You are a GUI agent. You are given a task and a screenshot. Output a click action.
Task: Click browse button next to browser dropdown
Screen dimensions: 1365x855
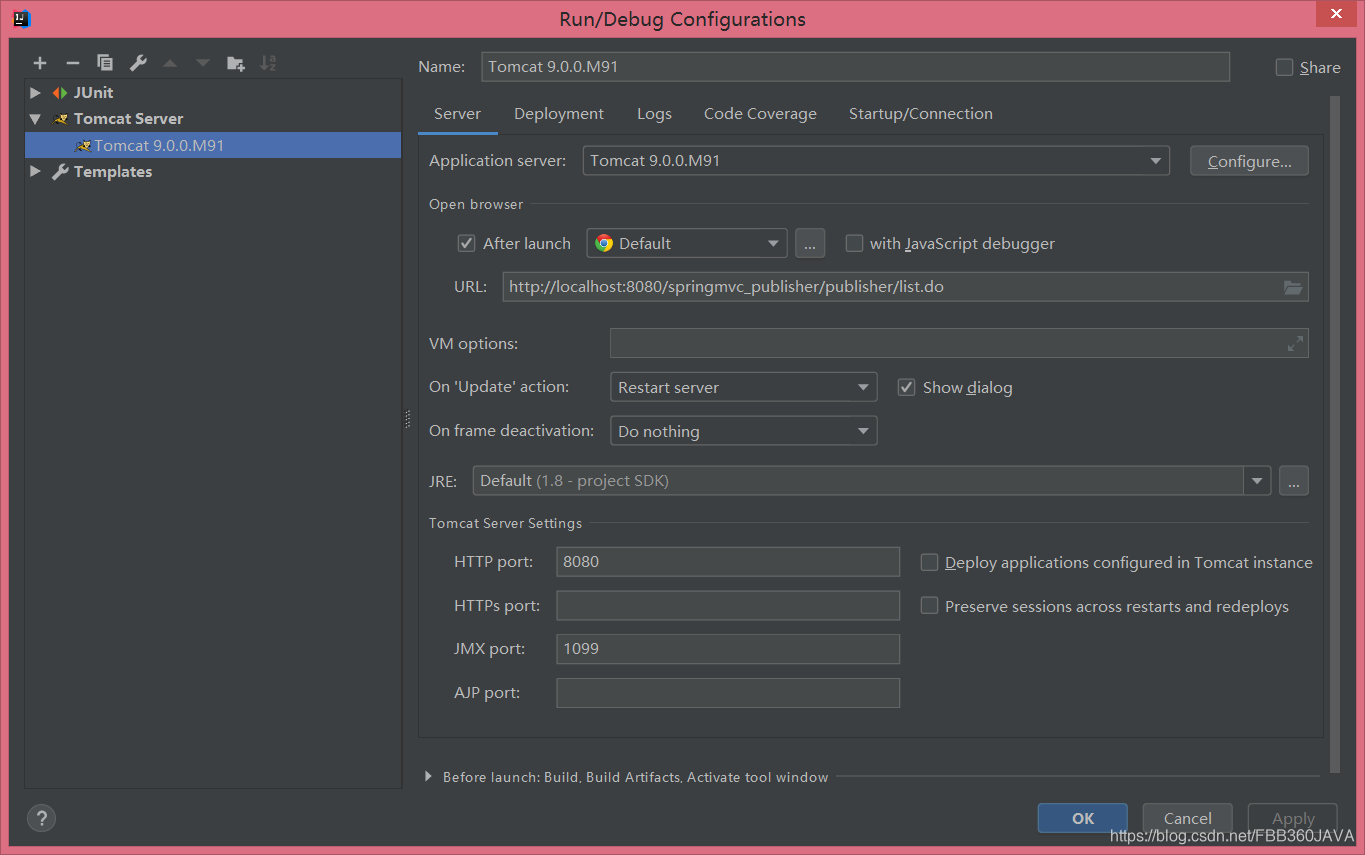pyautogui.click(x=810, y=243)
